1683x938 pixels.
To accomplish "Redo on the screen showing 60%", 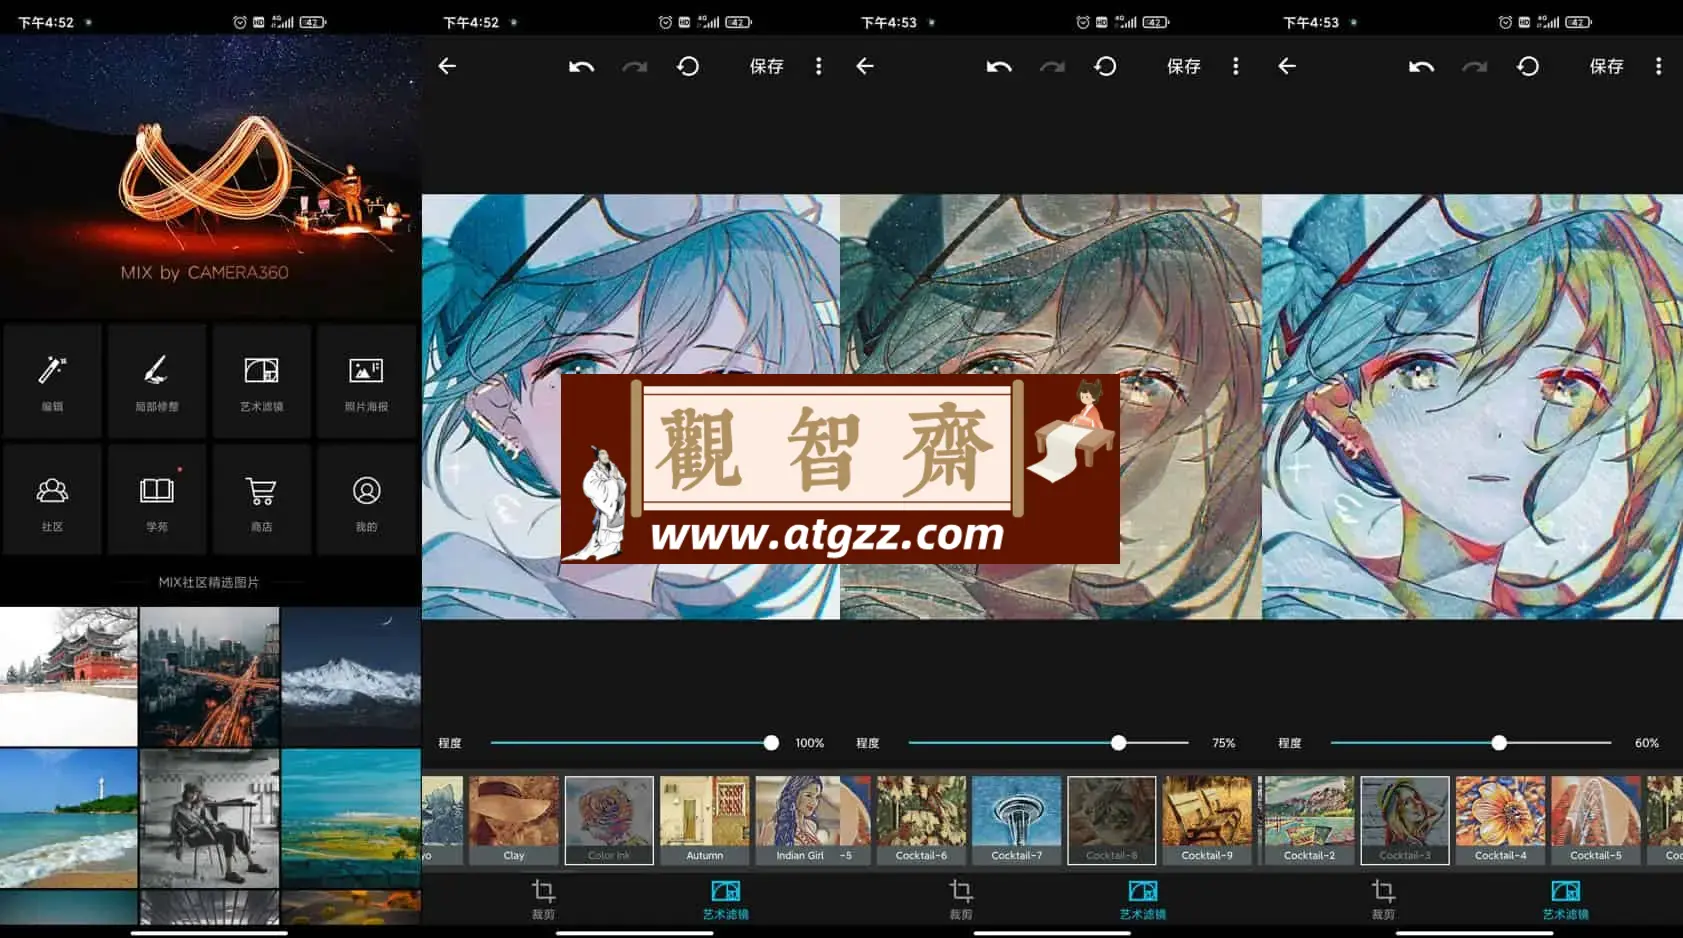I will 1475,66.
